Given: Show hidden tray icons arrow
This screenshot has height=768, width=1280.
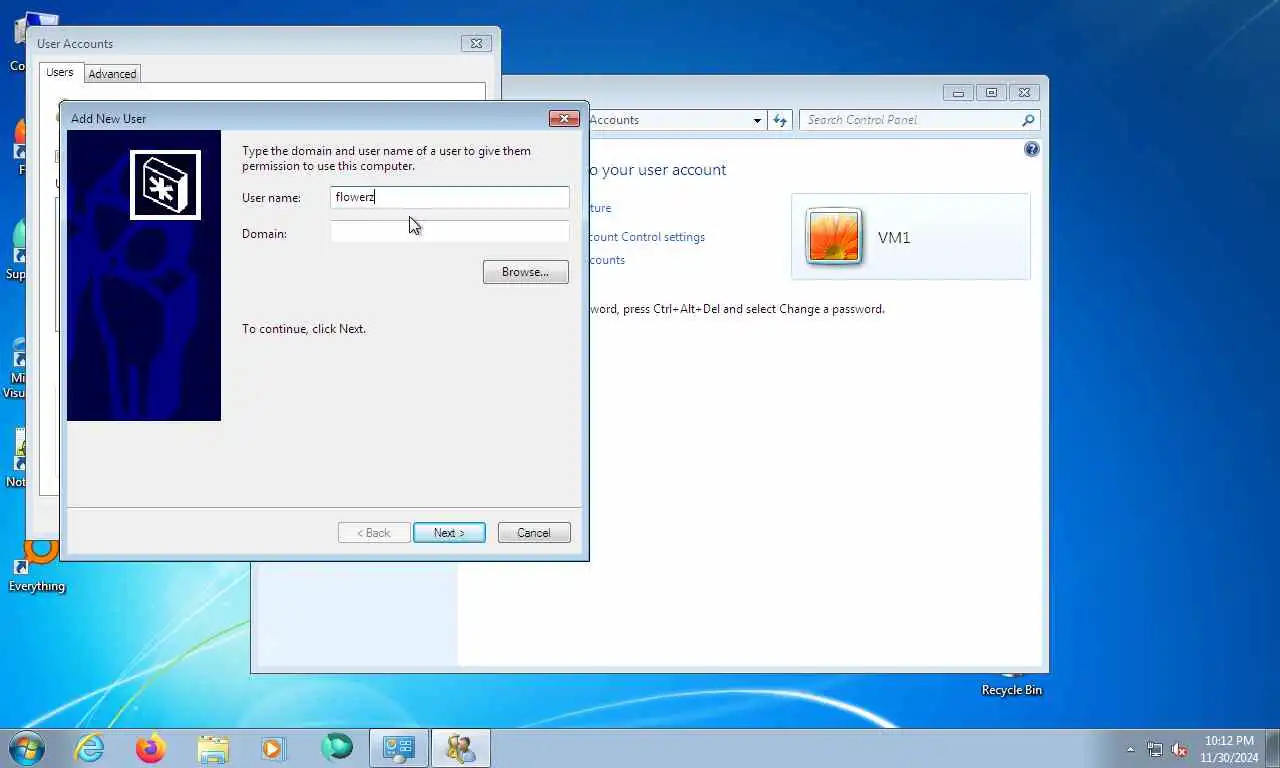Looking at the screenshot, I should coord(1131,749).
